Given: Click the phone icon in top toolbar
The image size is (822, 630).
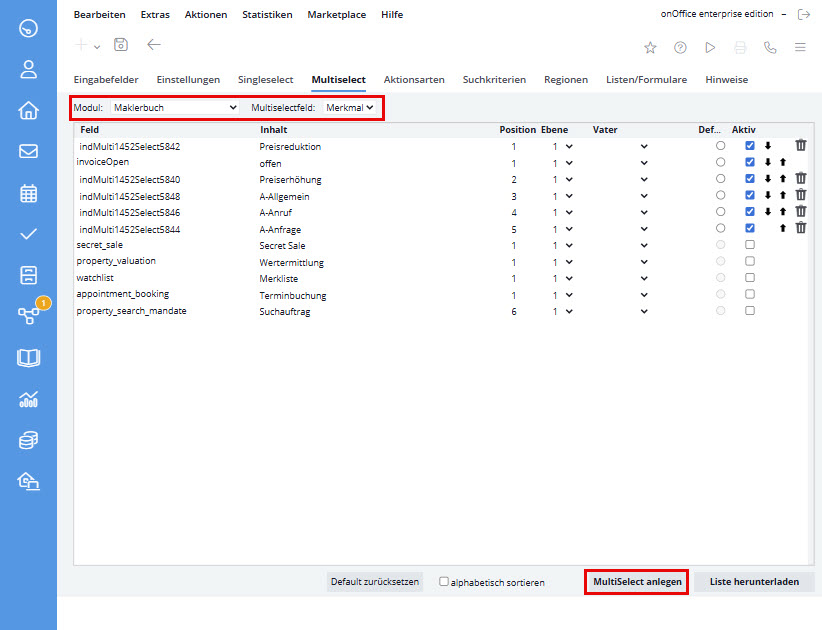Looking at the screenshot, I should (x=769, y=47).
